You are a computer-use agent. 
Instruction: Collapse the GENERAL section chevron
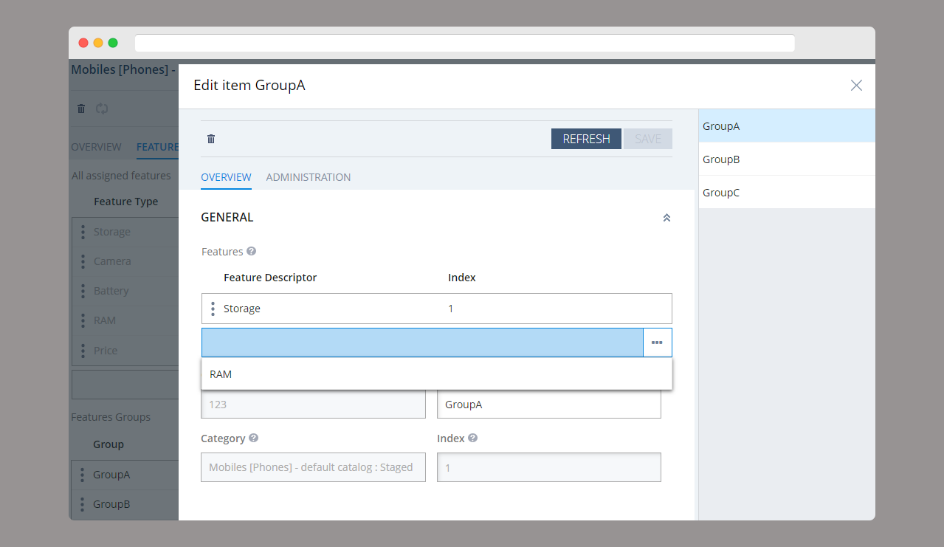coord(666,218)
